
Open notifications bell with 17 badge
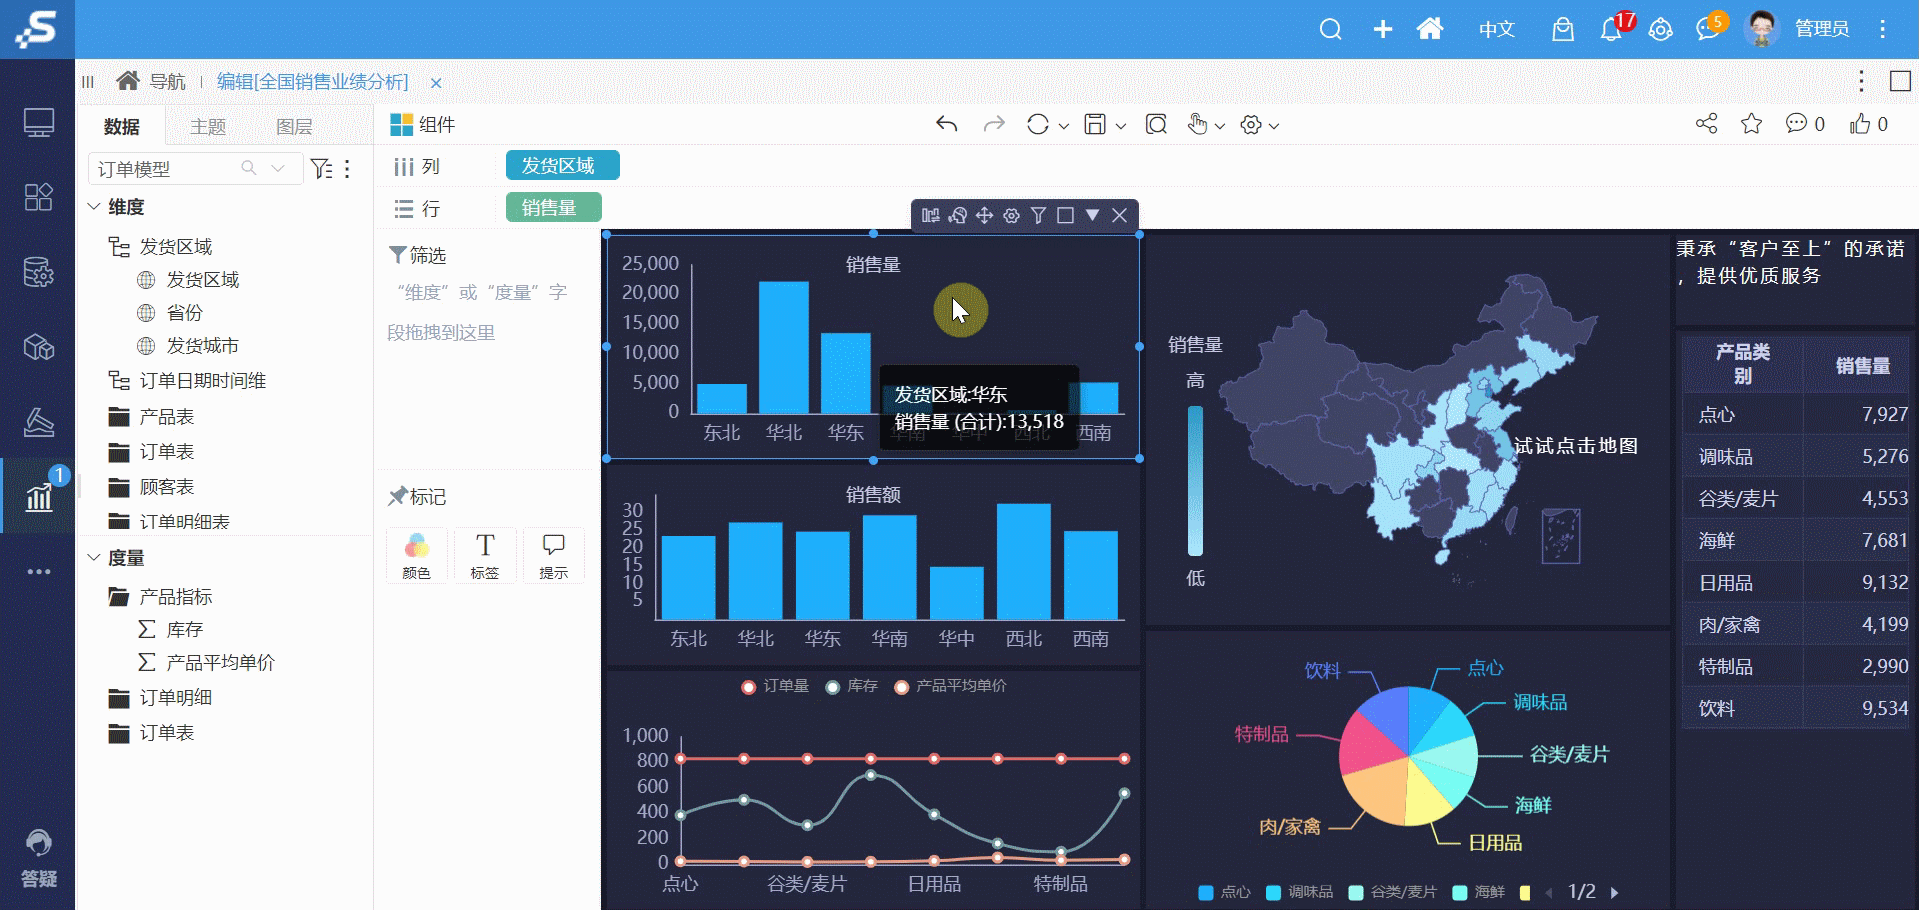point(1611,29)
